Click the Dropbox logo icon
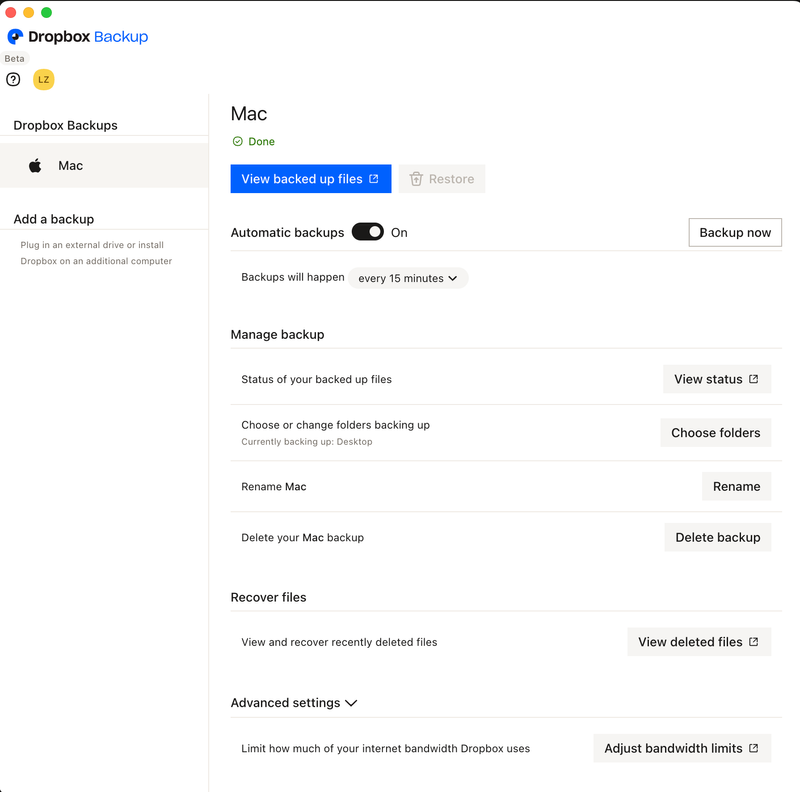Screen dimensions: 800x792 coord(15,37)
